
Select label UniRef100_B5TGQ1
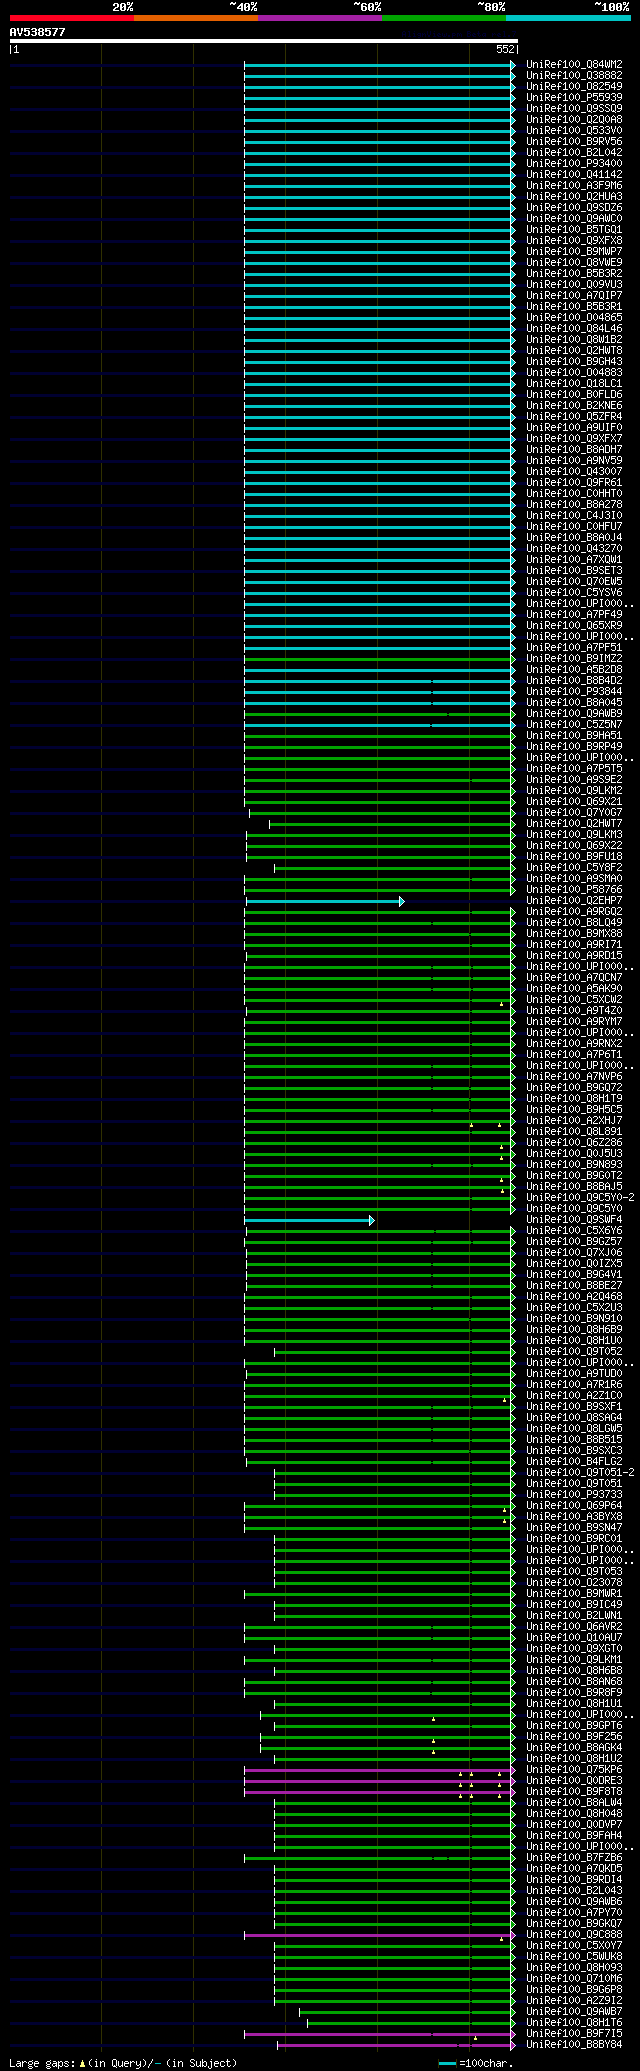[x=574, y=230]
